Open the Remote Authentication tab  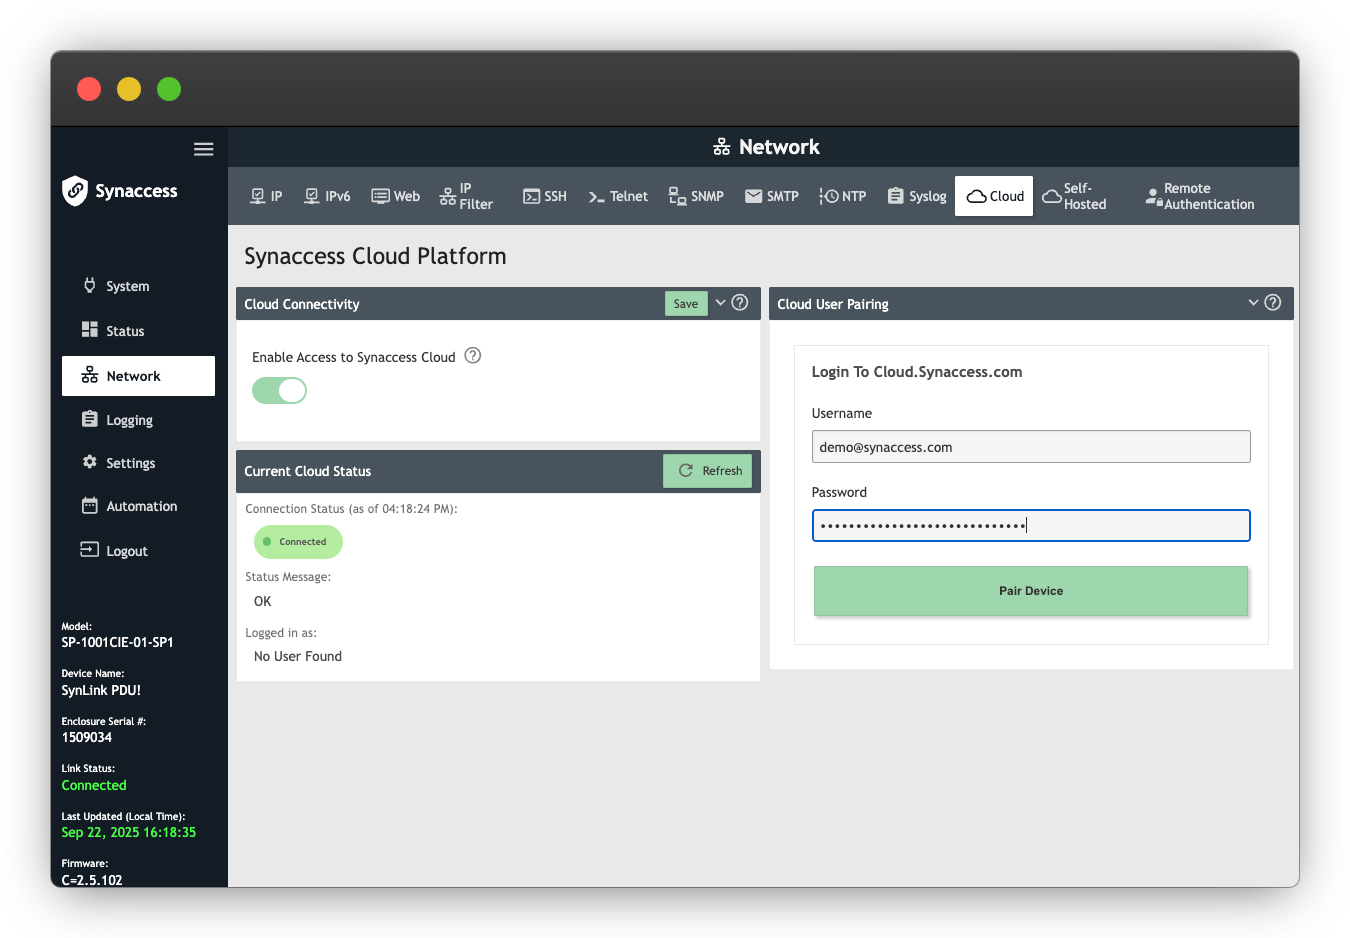point(1200,196)
